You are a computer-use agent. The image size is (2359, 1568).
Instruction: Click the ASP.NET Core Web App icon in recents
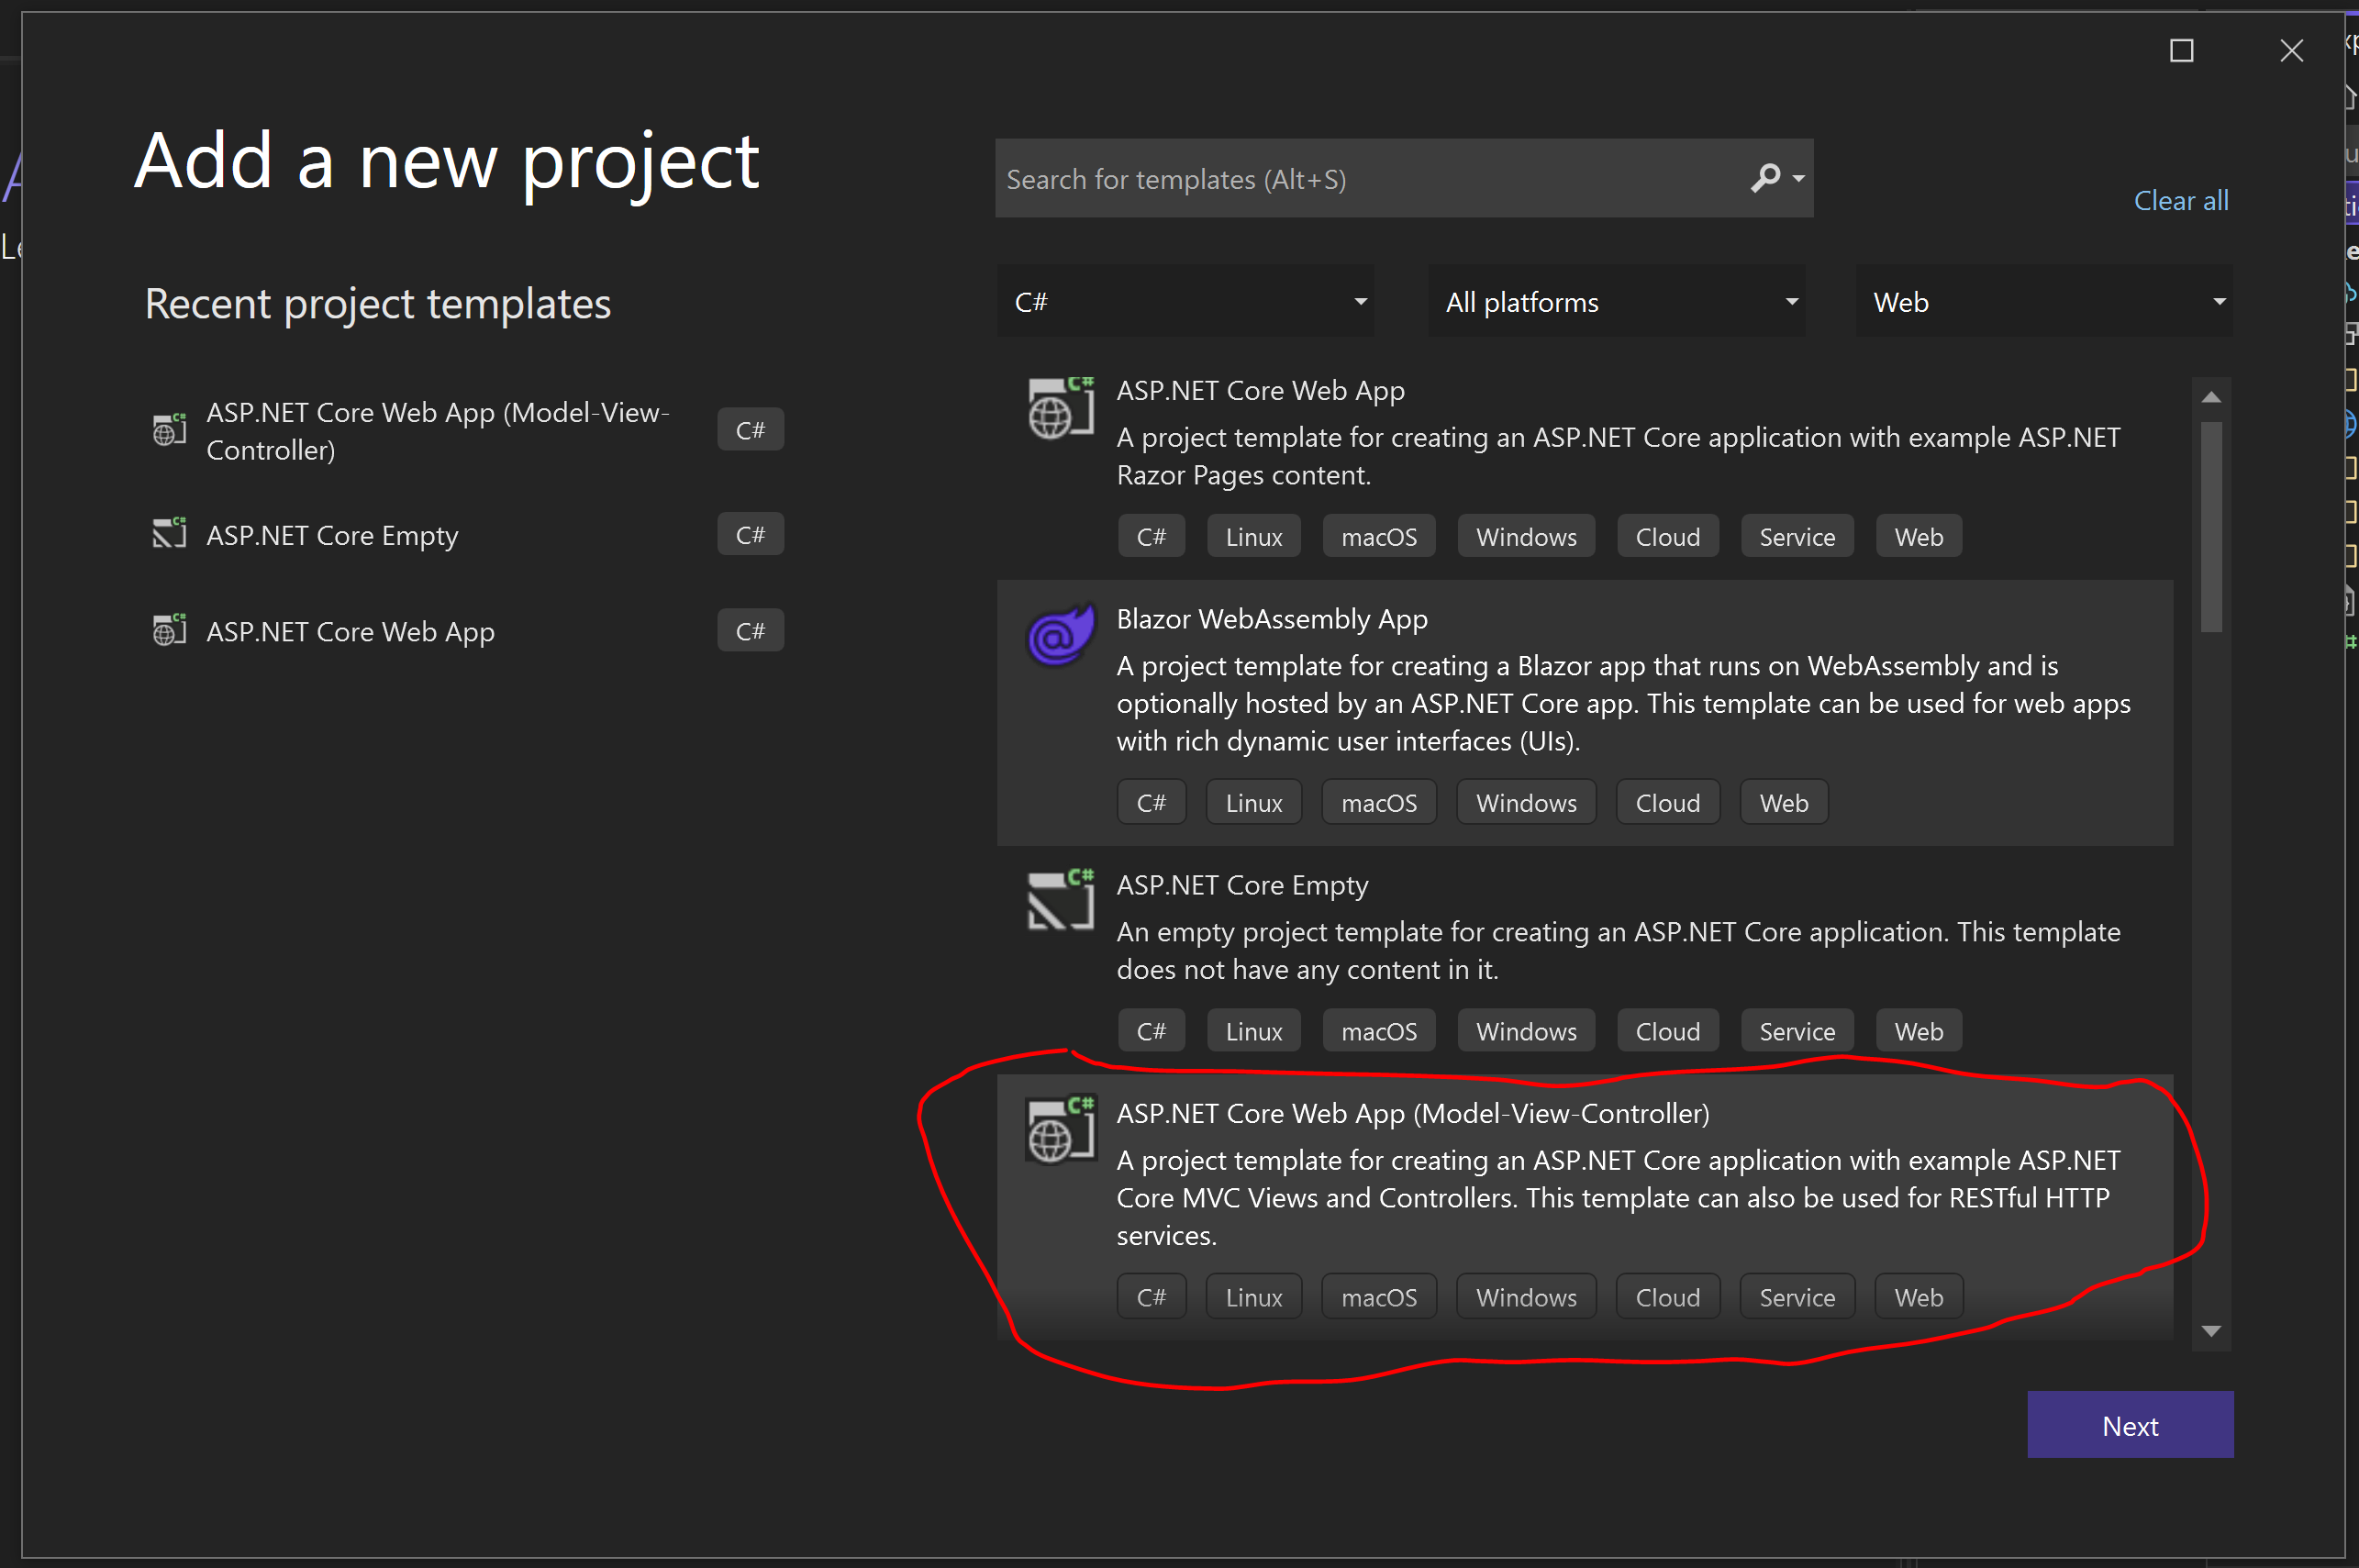pyautogui.click(x=168, y=629)
